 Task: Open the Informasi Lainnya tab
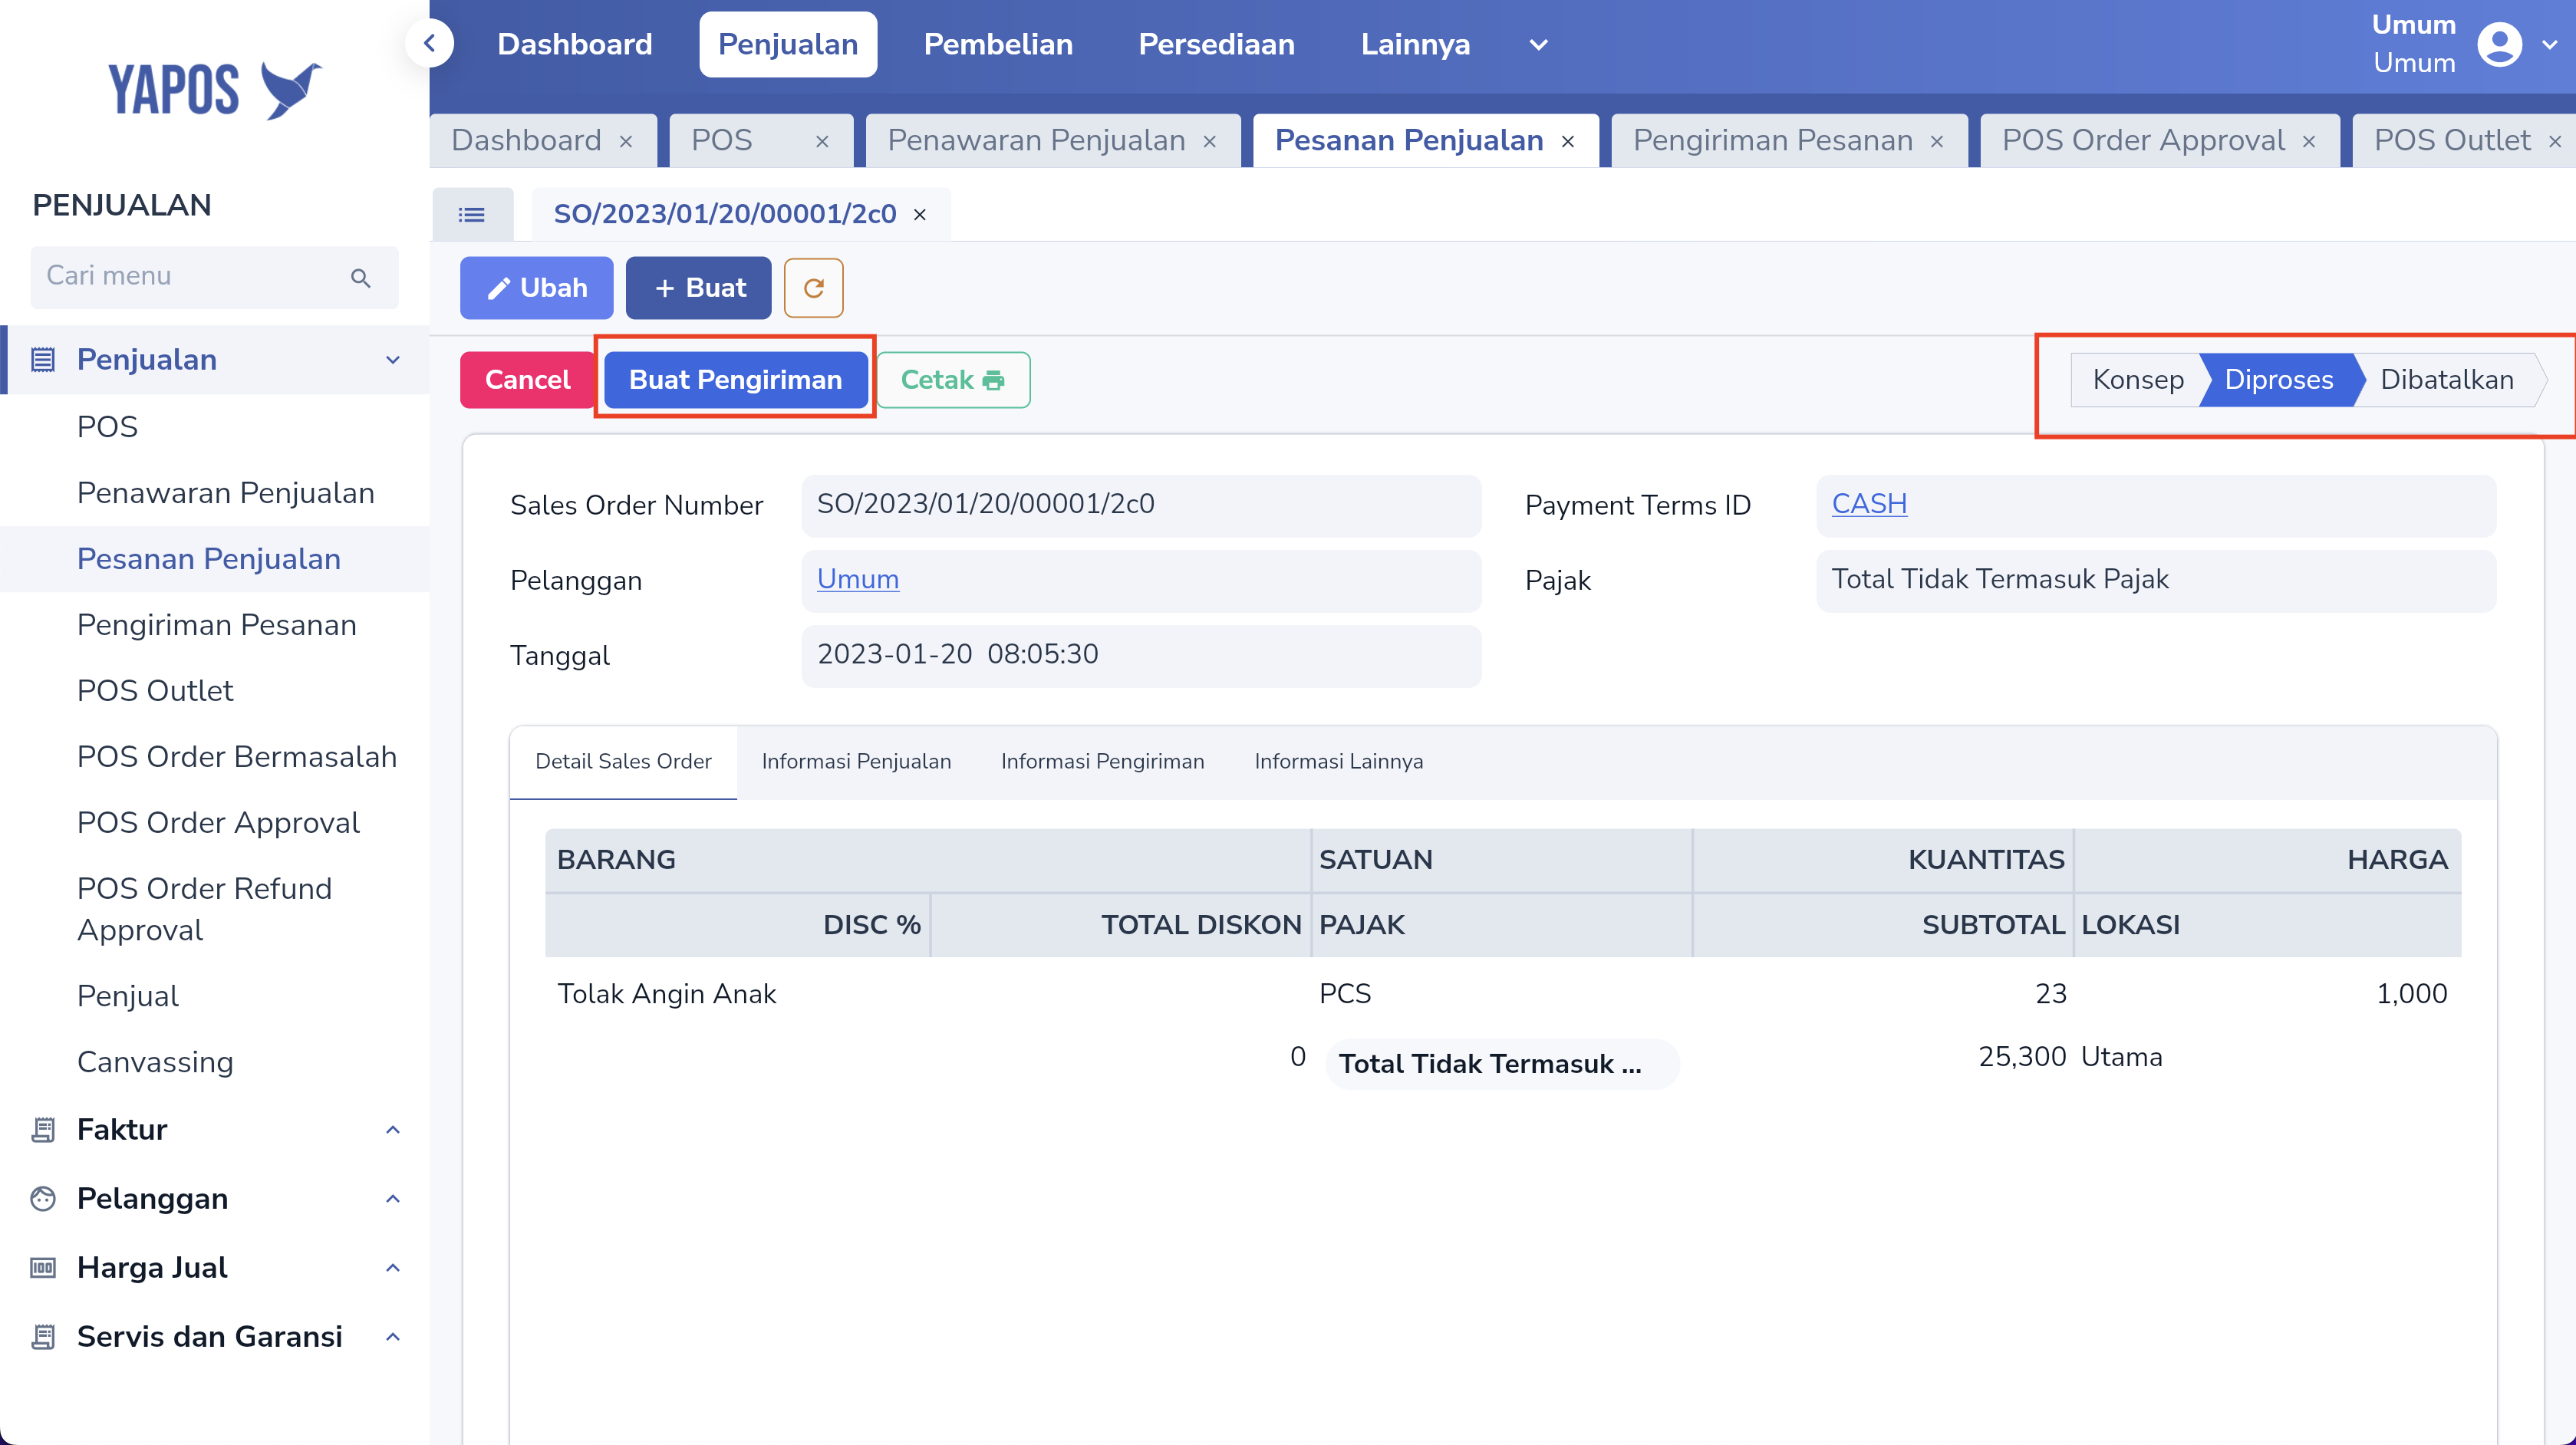click(x=1338, y=761)
